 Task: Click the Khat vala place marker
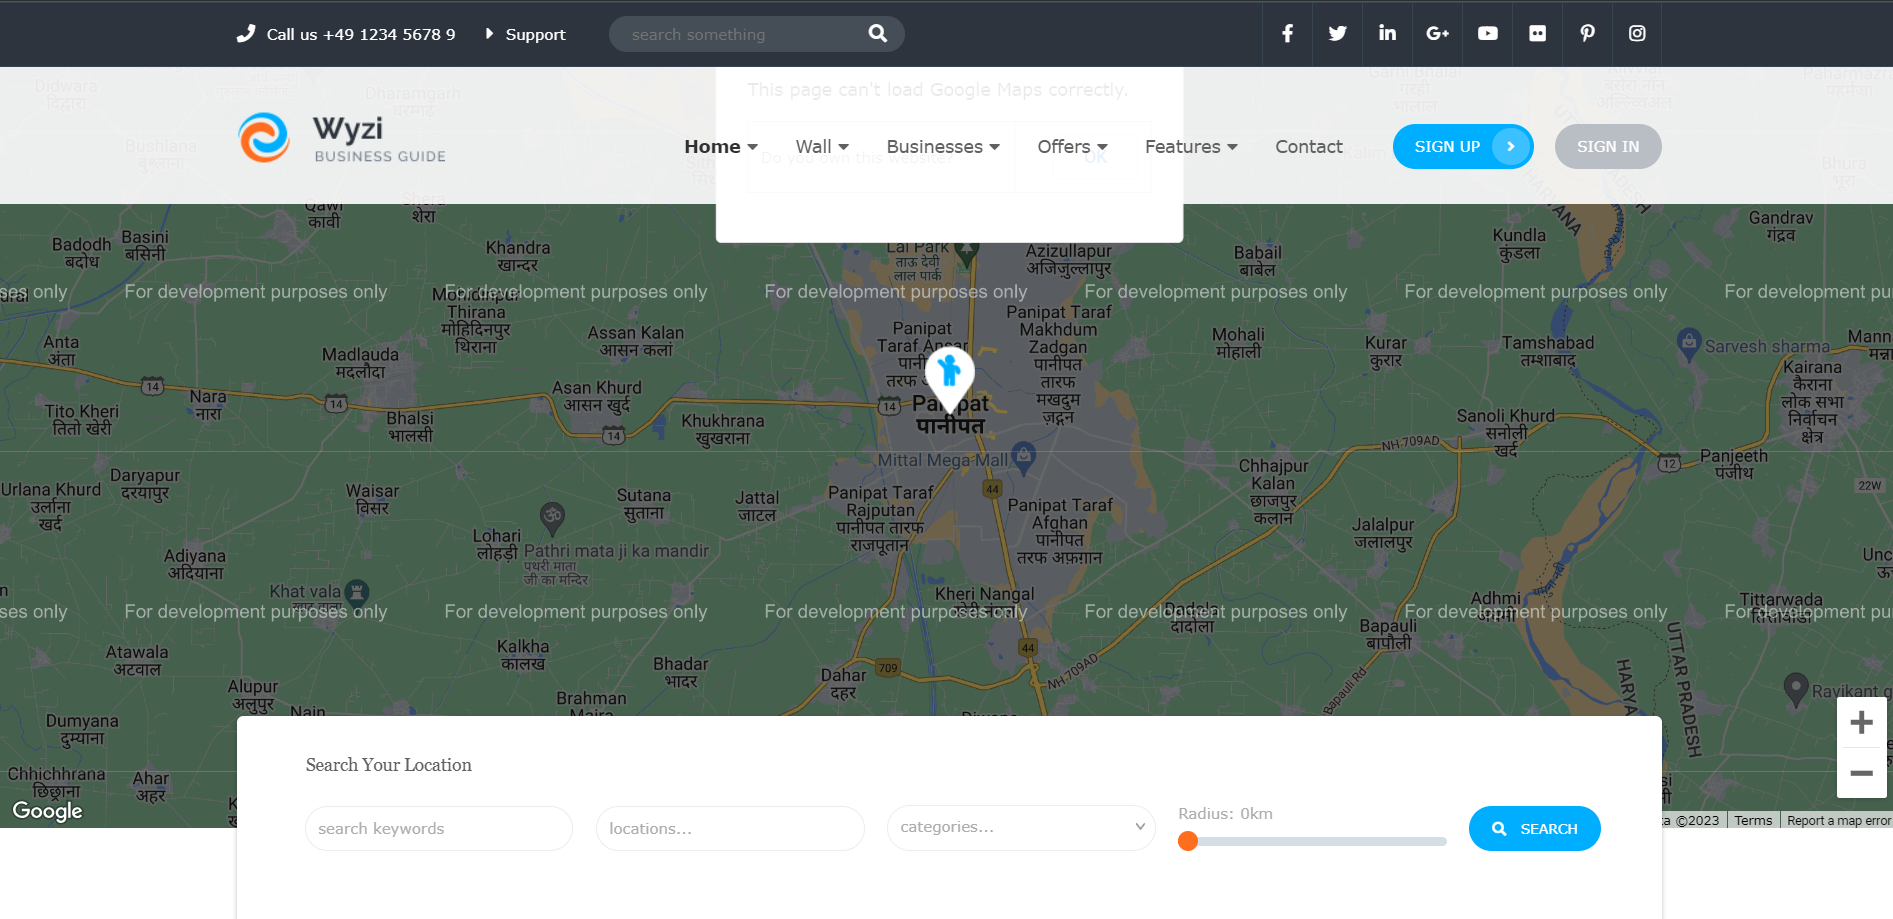tap(357, 593)
